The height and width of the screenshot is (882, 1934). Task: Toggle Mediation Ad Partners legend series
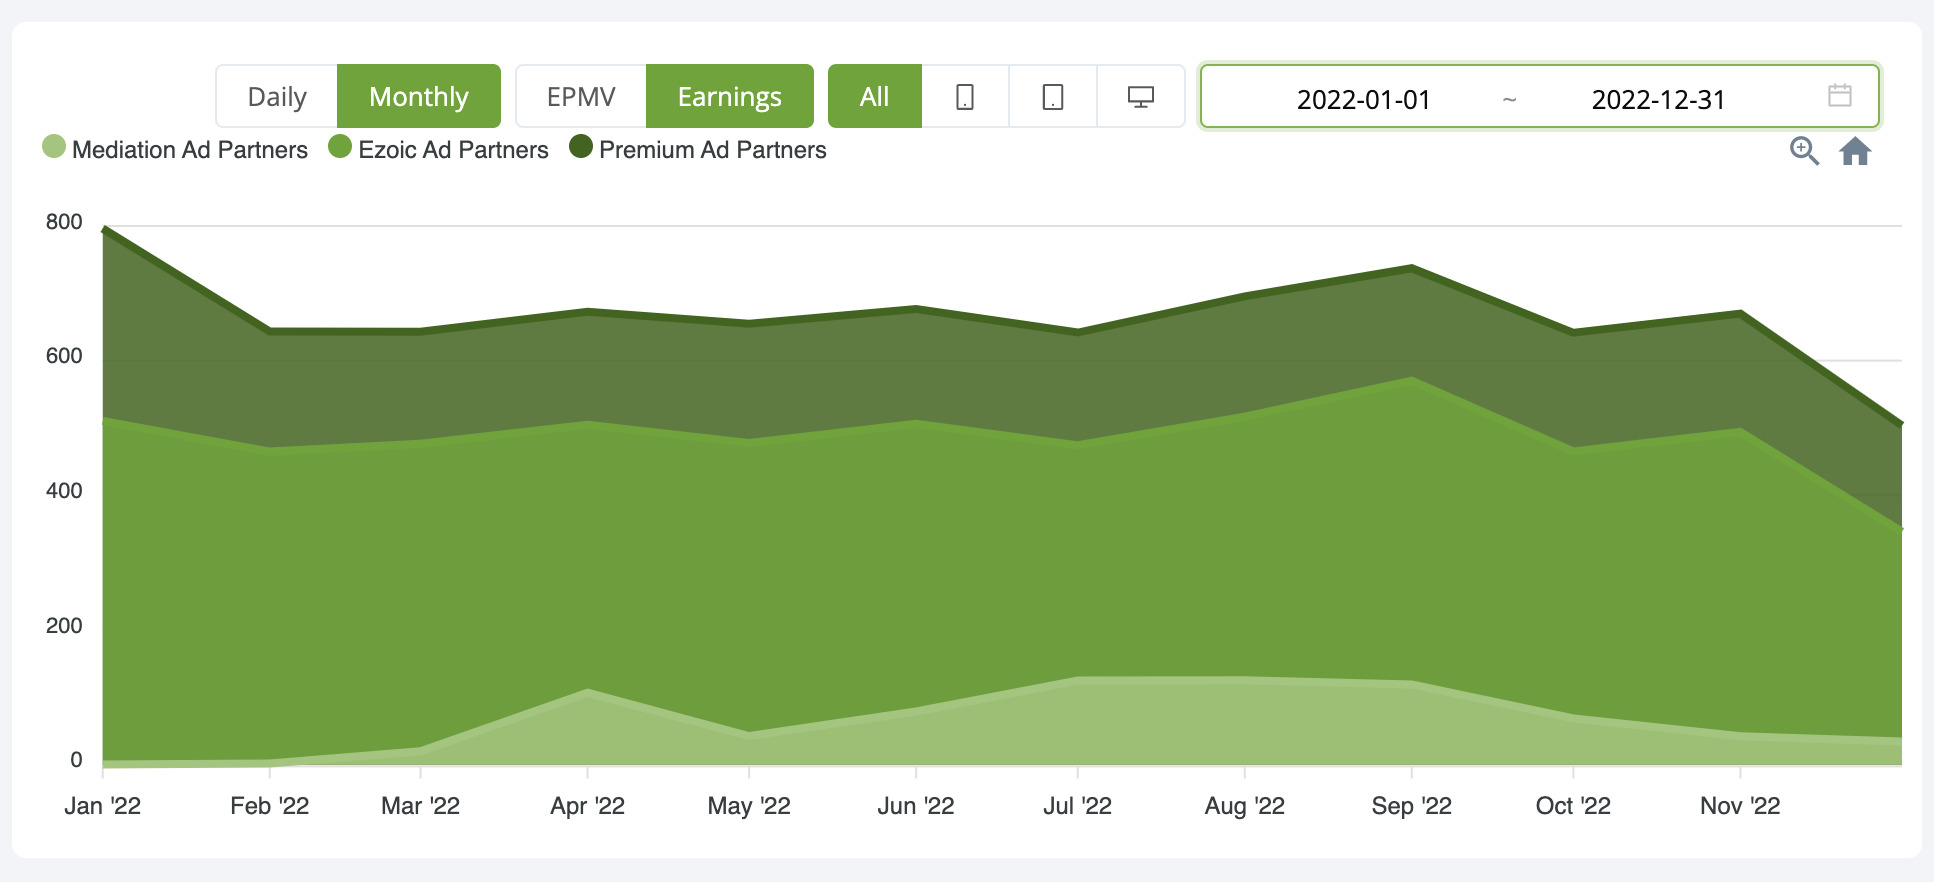point(175,149)
